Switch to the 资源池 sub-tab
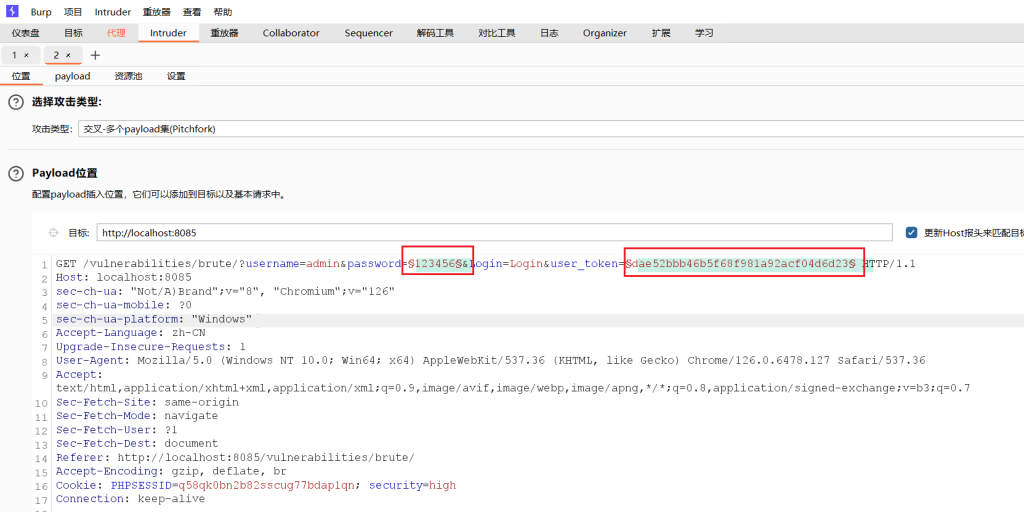This screenshot has width=1024, height=512. point(128,76)
